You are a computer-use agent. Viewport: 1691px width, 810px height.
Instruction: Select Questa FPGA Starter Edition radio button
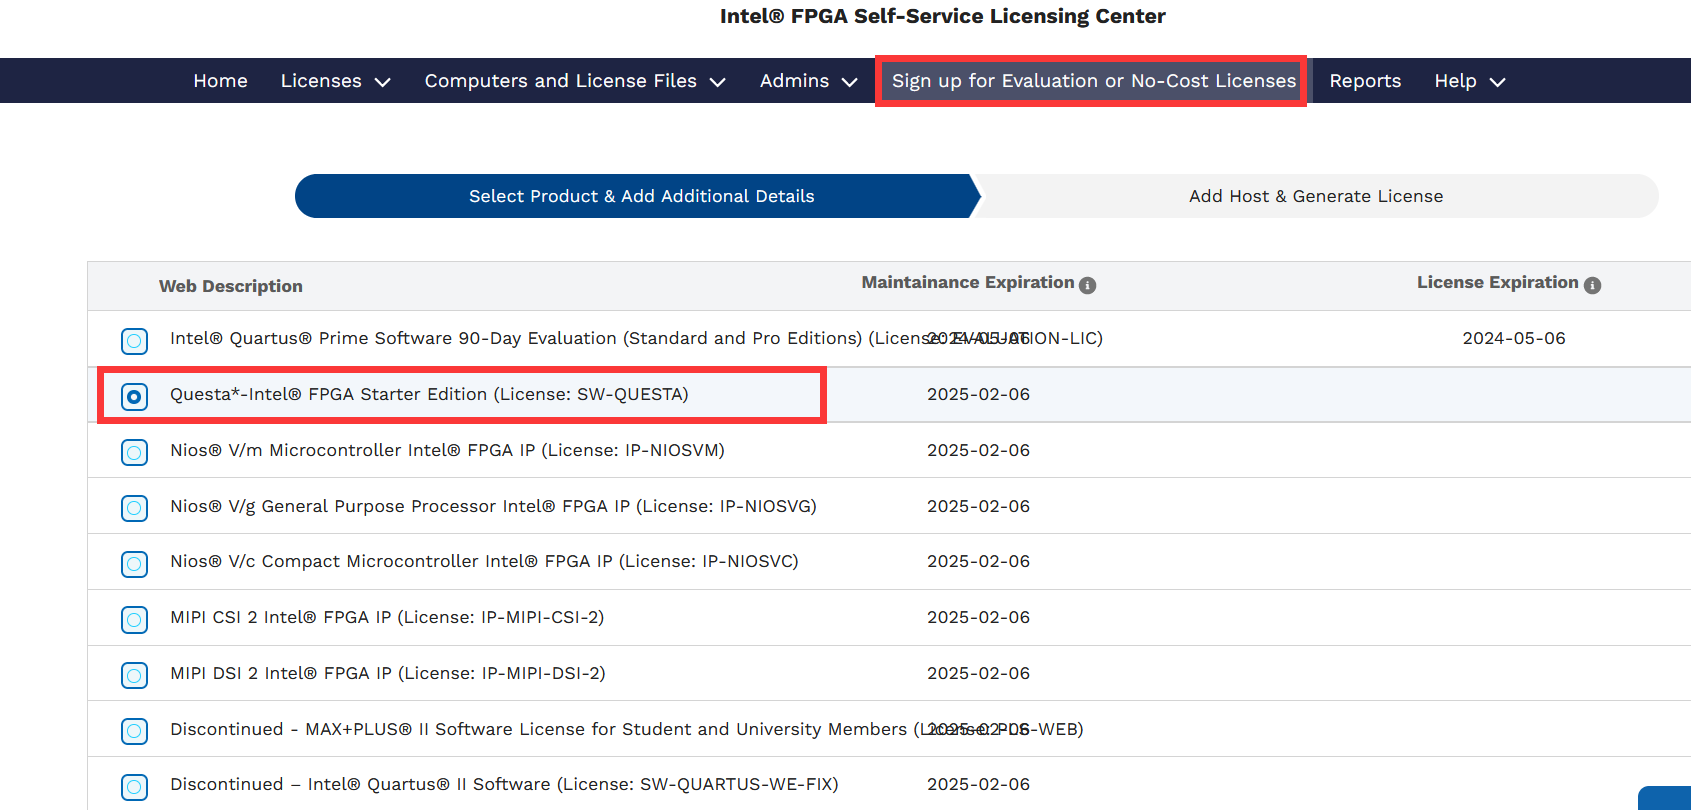[x=134, y=397]
